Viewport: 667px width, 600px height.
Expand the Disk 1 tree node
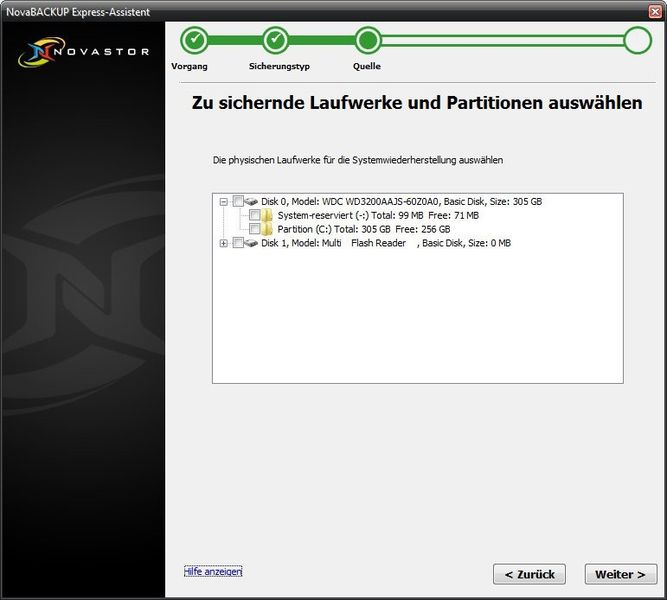point(223,243)
